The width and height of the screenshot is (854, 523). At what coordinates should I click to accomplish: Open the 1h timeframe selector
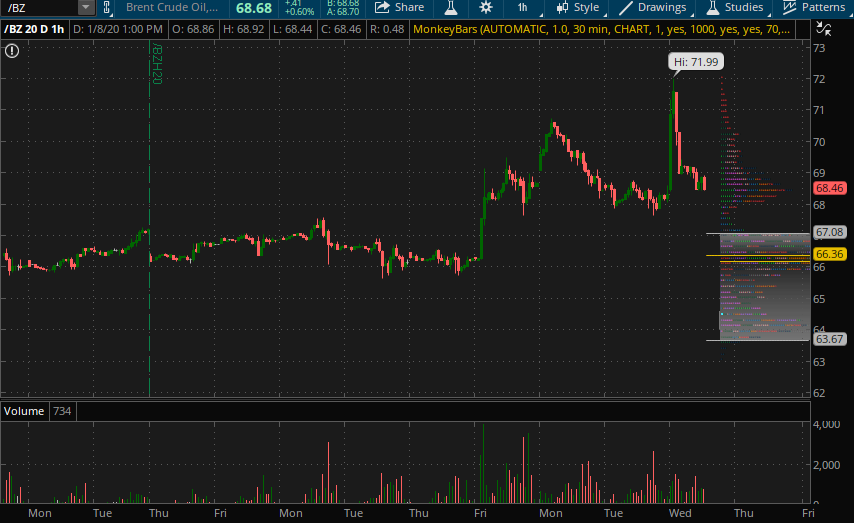point(522,8)
